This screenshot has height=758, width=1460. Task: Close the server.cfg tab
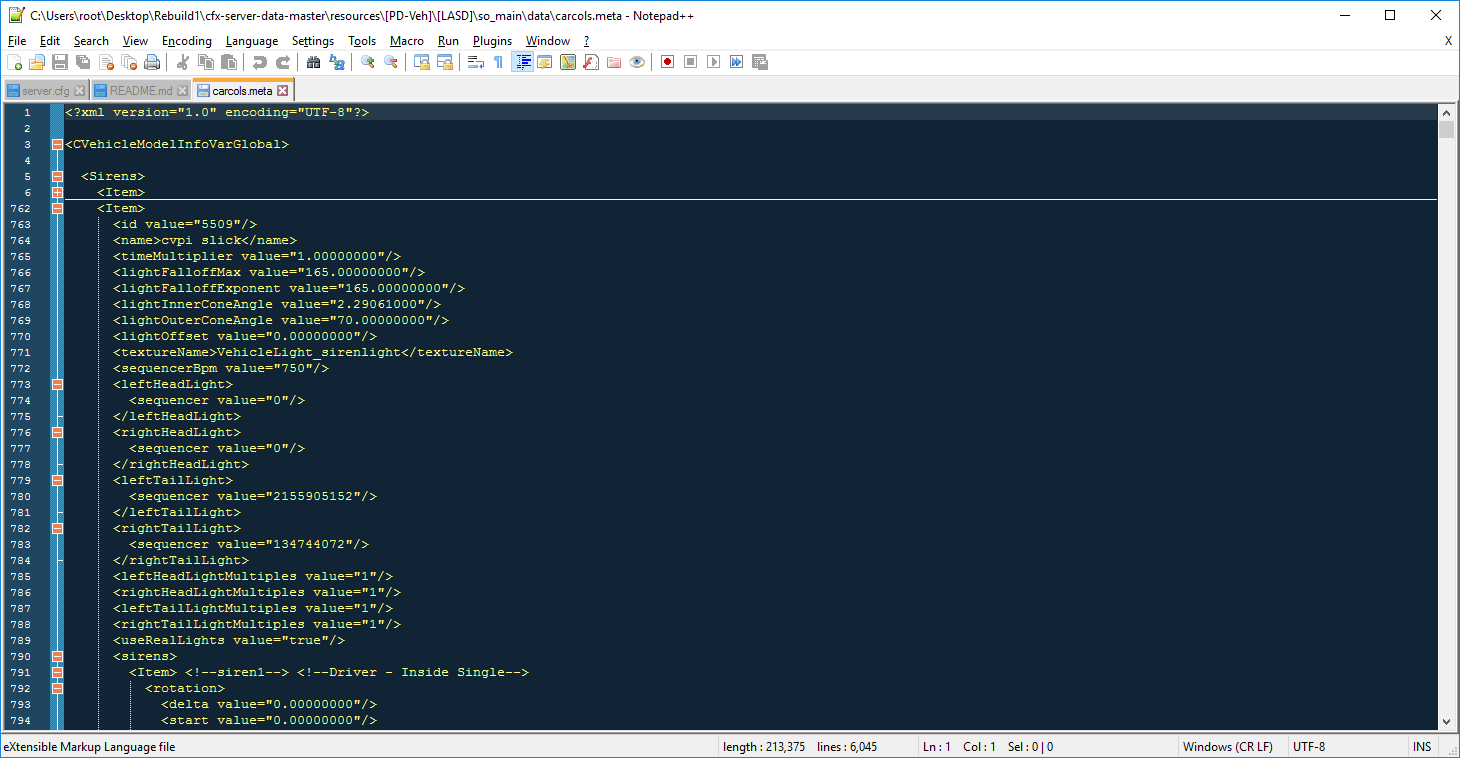coord(81,91)
